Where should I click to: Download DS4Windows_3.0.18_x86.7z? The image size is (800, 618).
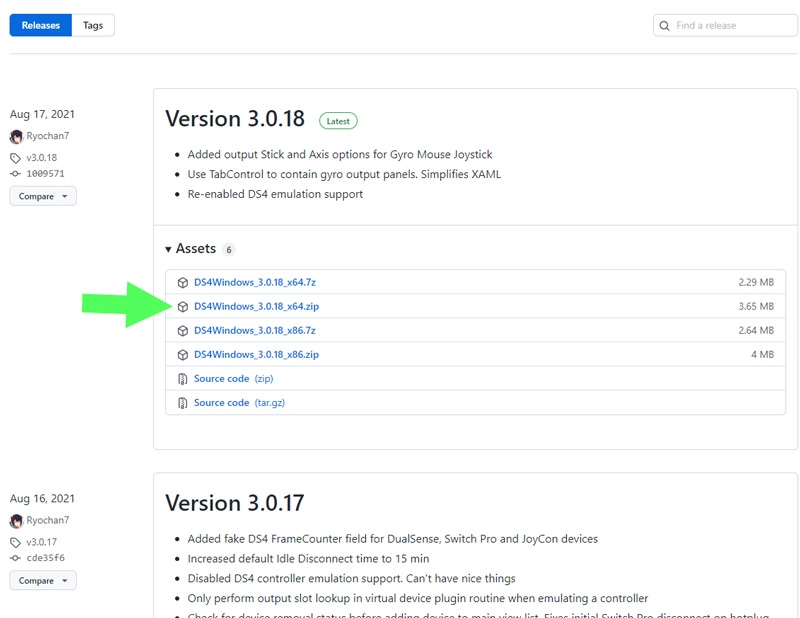click(x=254, y=331)
